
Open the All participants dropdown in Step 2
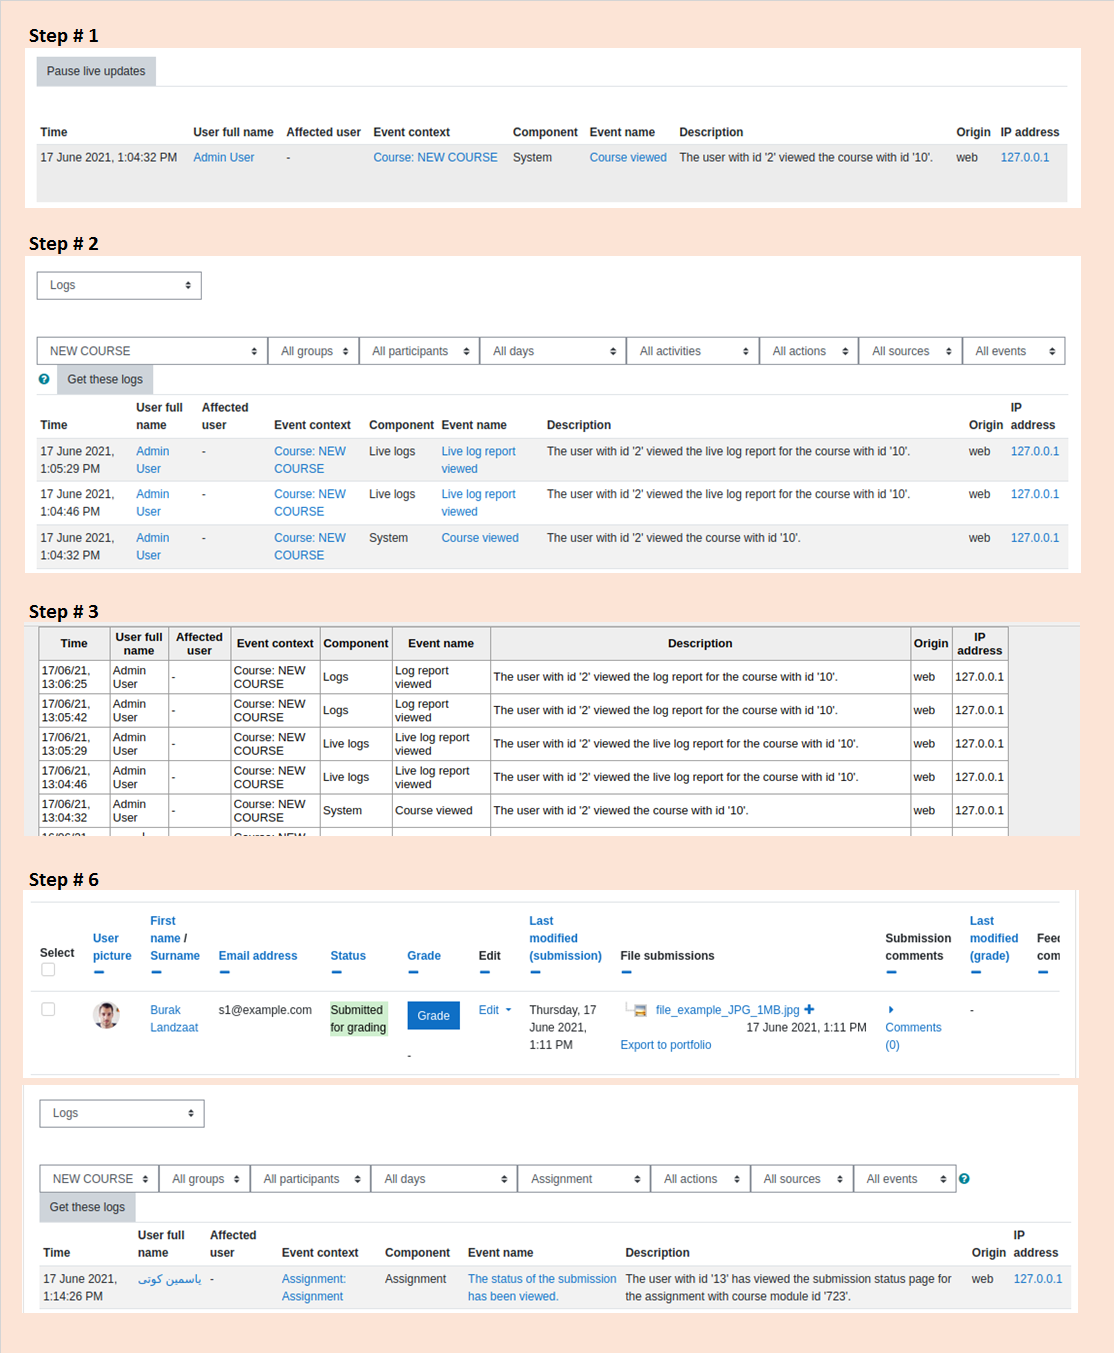point(419,351)
